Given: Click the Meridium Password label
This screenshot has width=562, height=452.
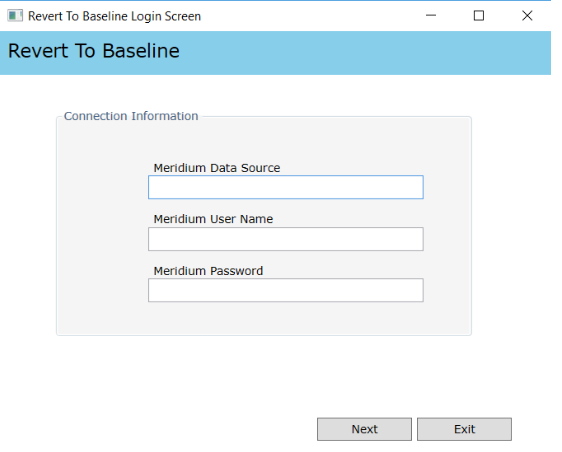Looking at the screenshot, I should [208, 271].
